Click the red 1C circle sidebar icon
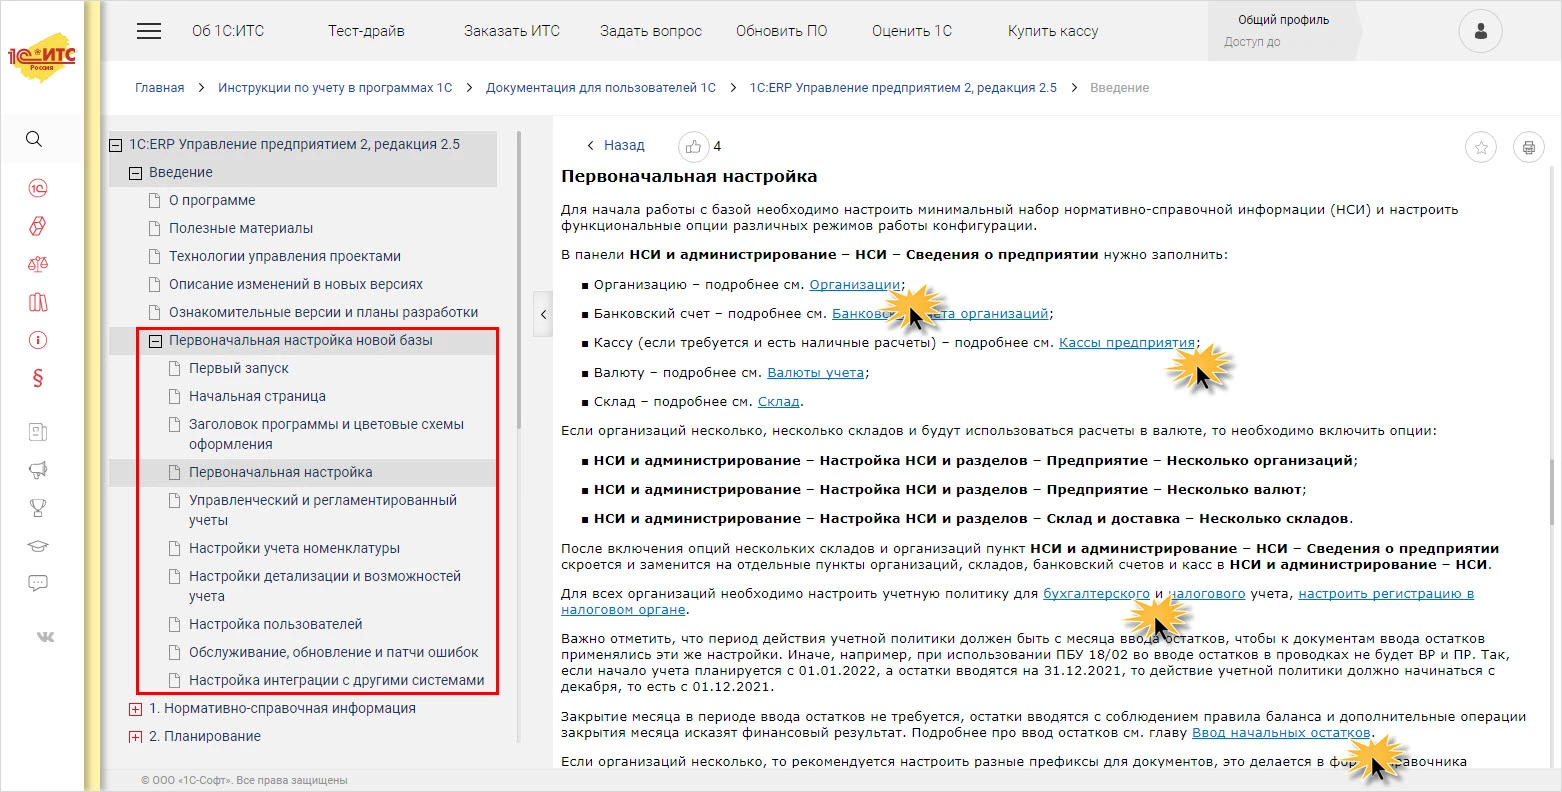Viewport: 1562px width, 792px height. click(x=38, y=188)
